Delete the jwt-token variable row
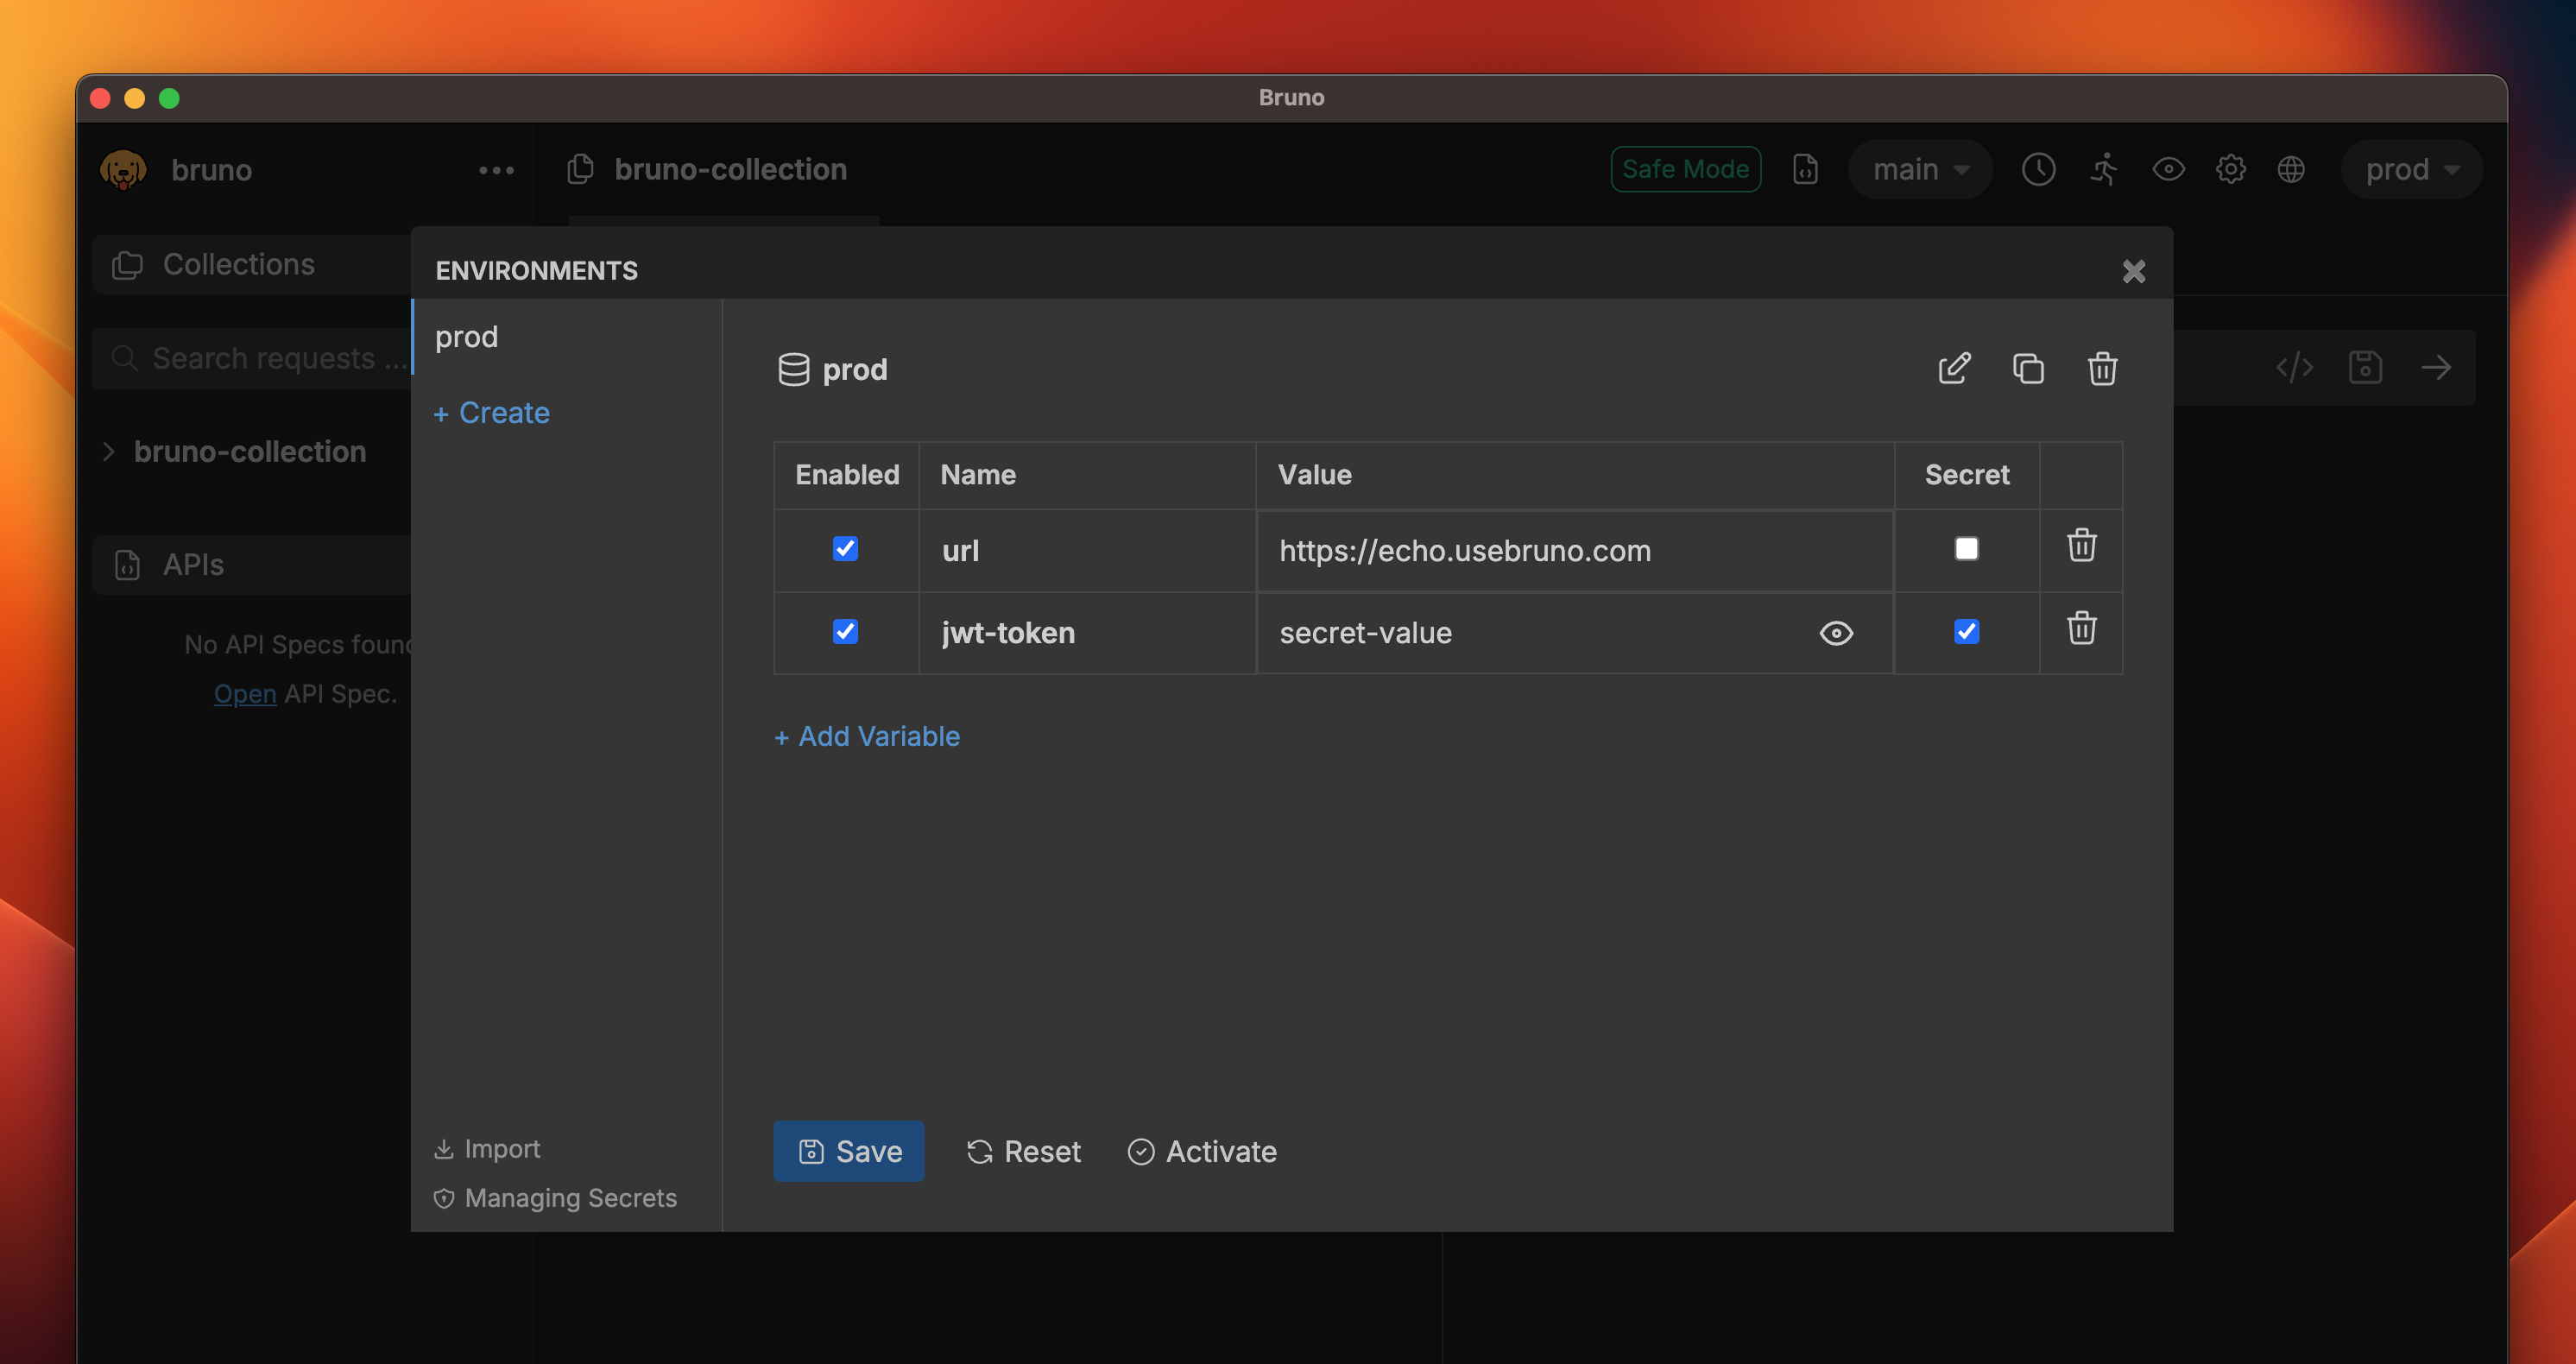Screen dimensions: 2576x1364 [x=2081, y=629]
